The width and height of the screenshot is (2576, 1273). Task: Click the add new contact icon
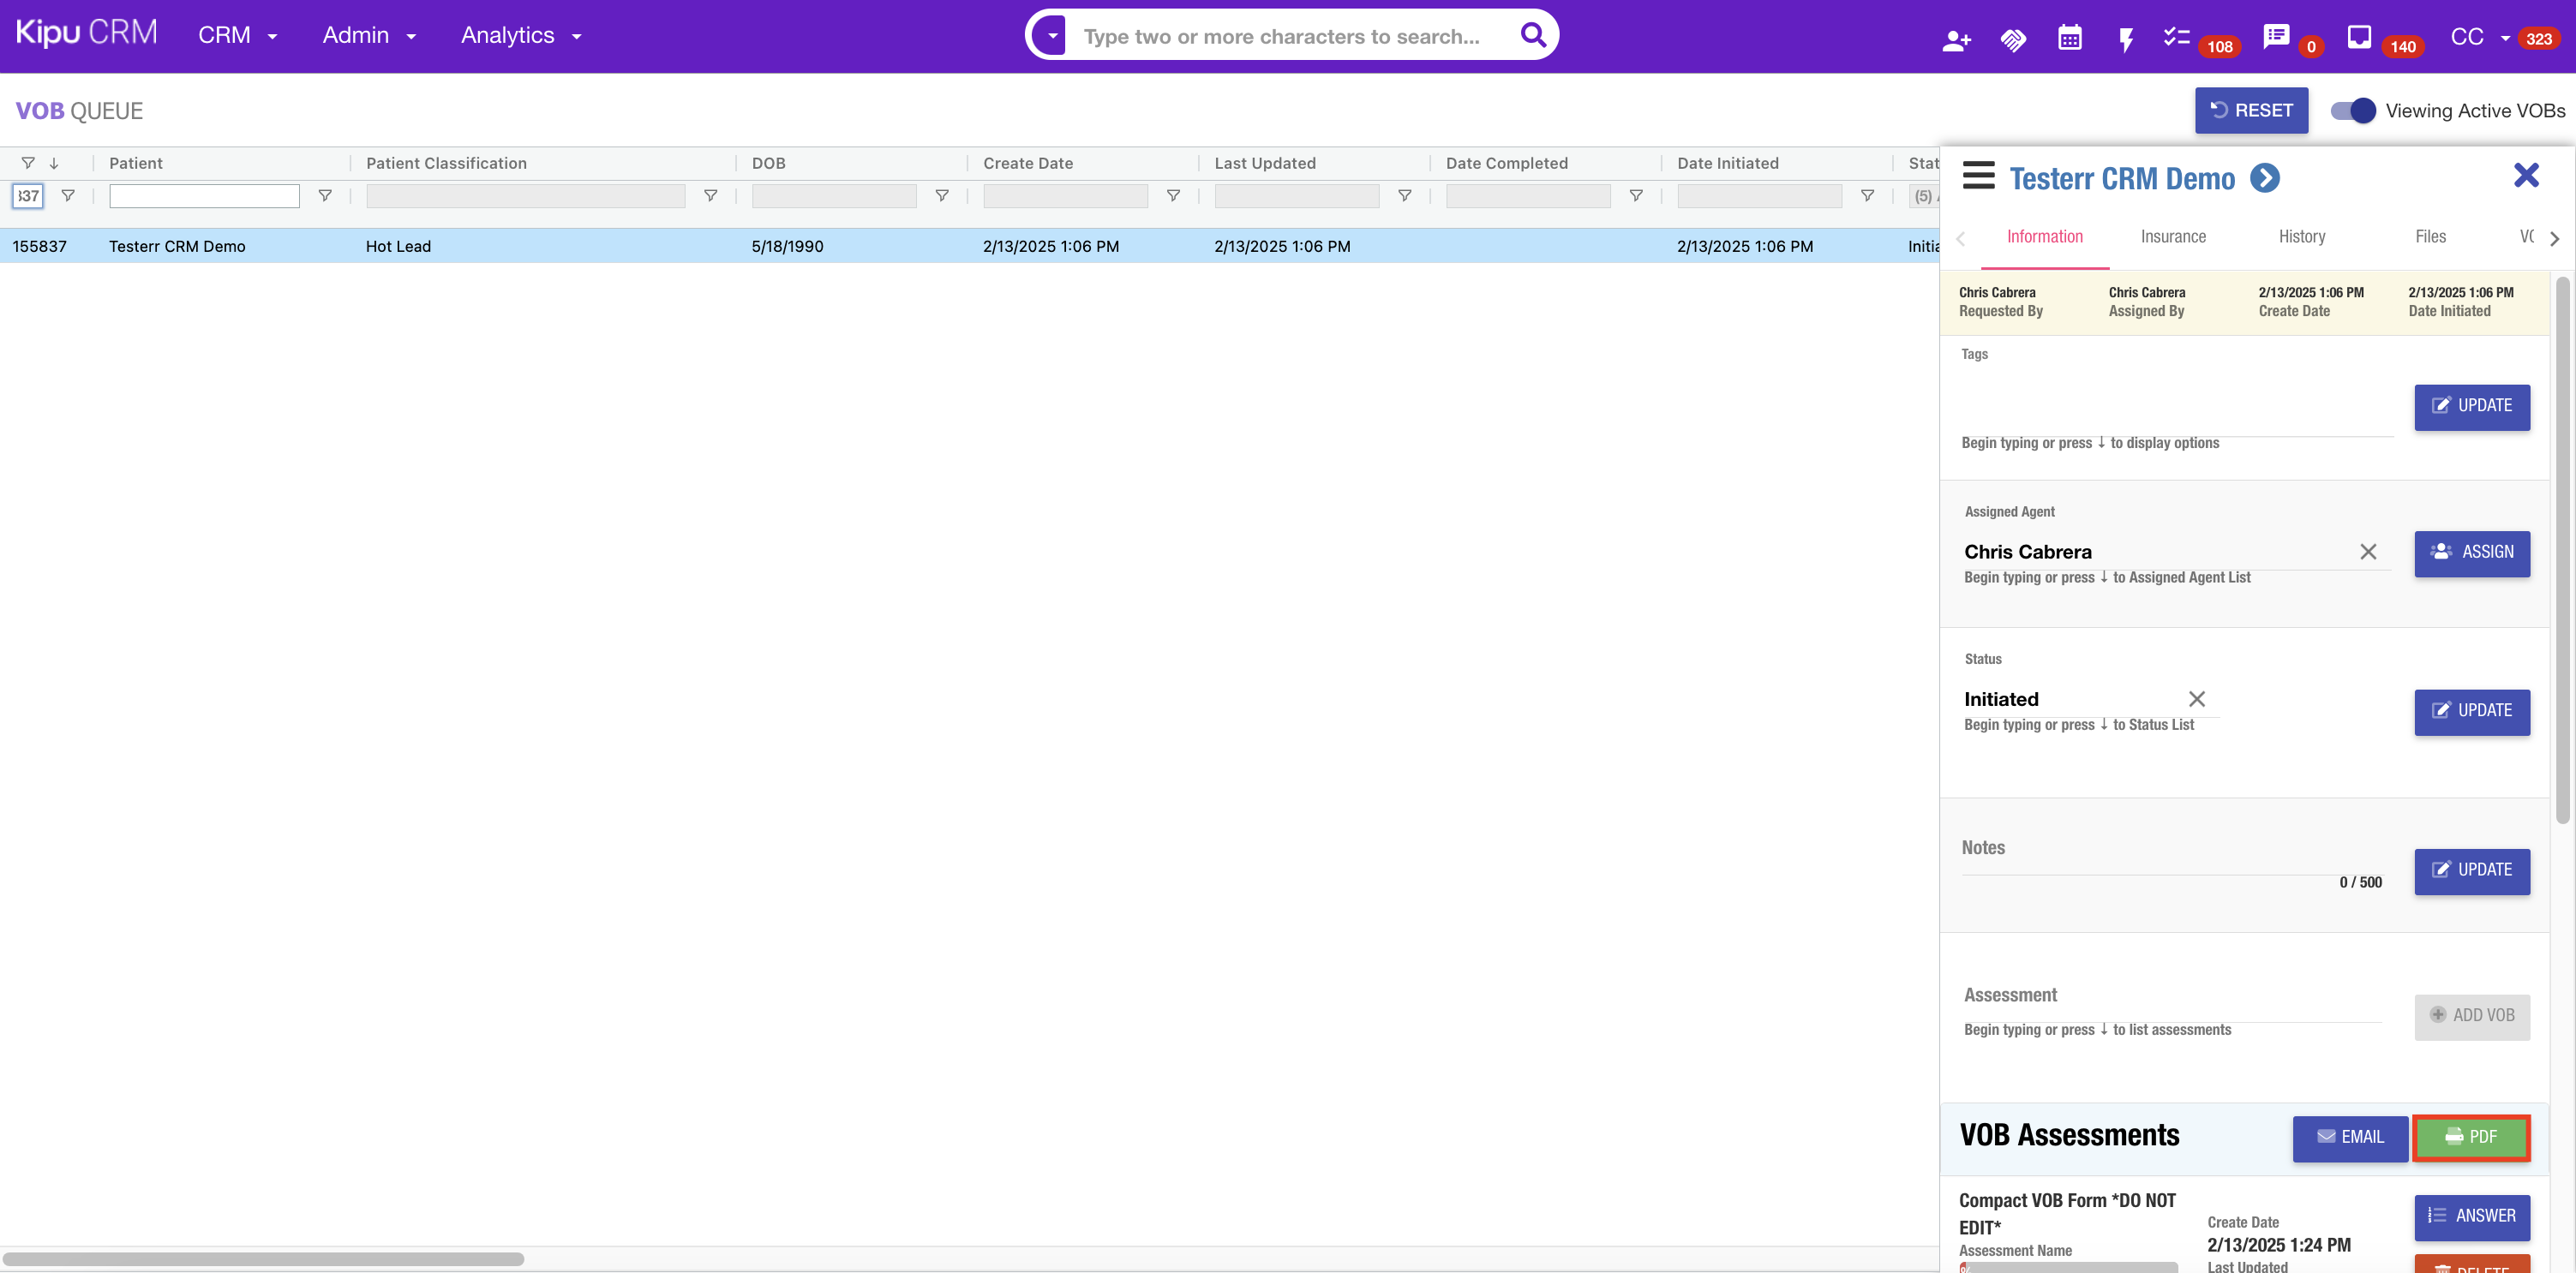(x=1956, y=40)
